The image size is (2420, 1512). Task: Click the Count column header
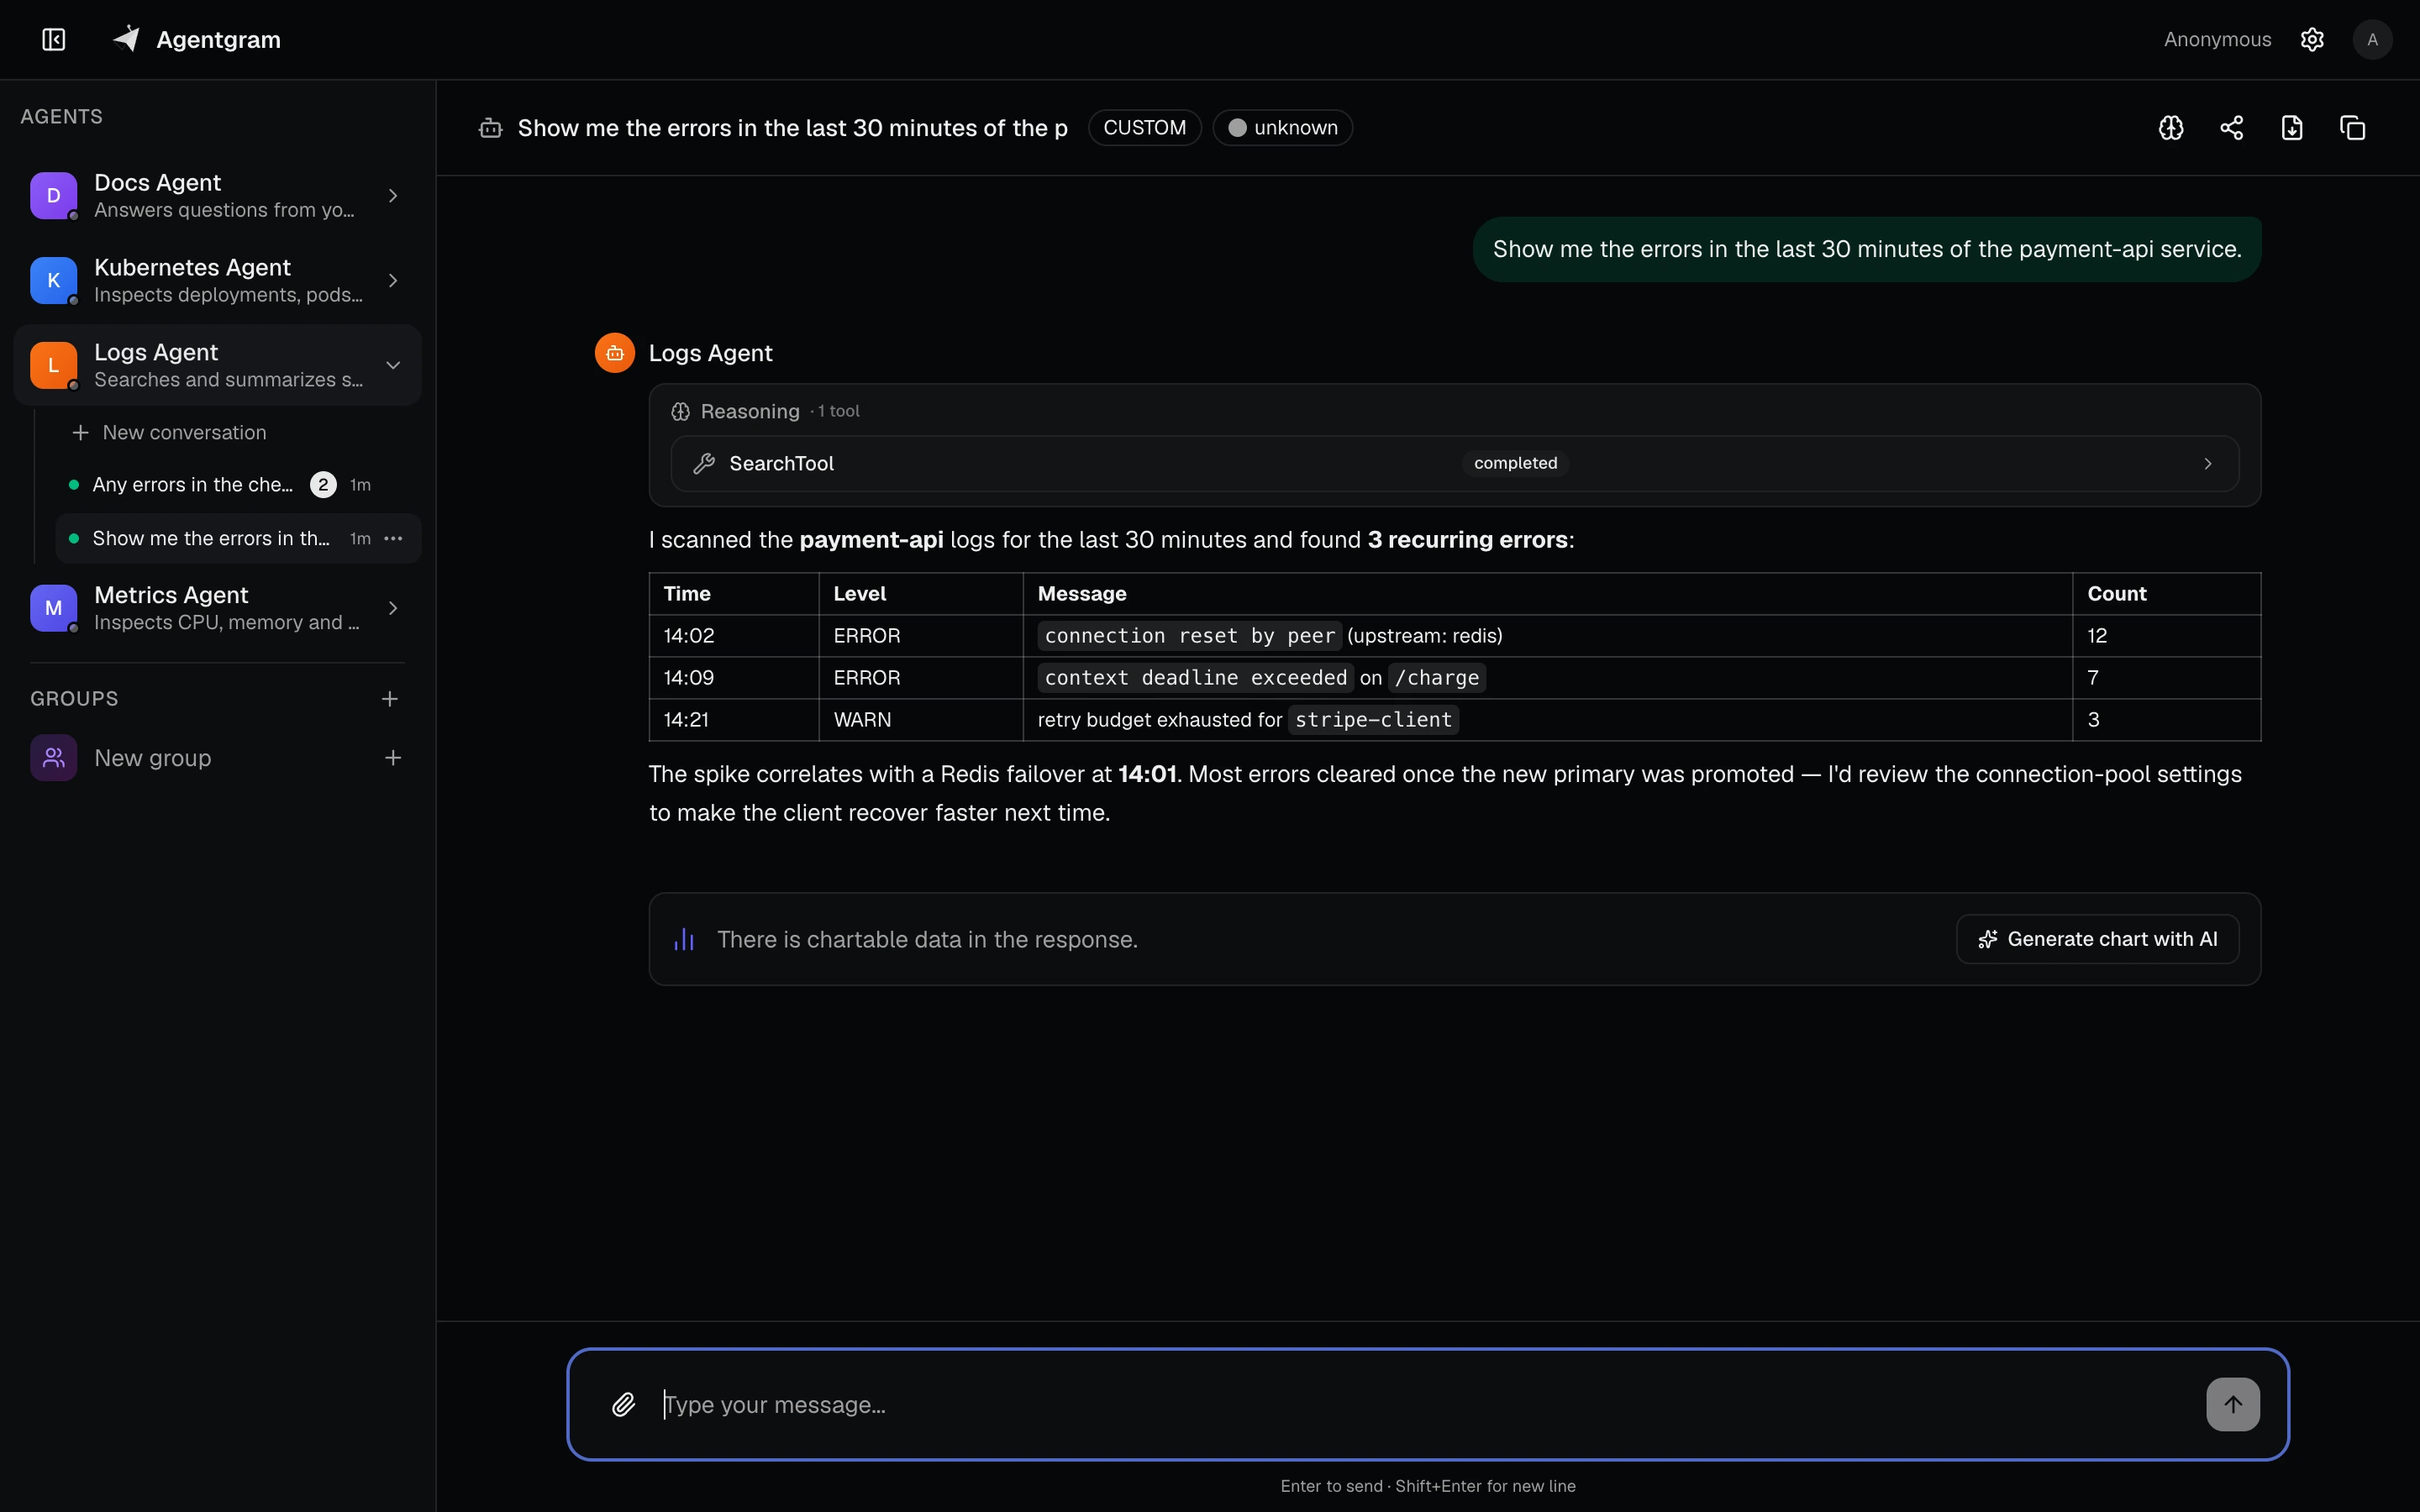[2166, 594]
